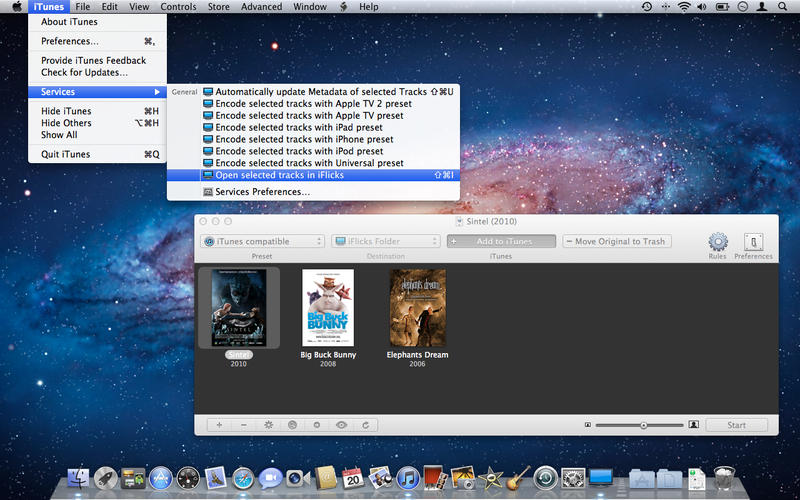Image resolution: width=800 pixels, height=500 pixels.
Task: Toggle the Move Original to Trash option
Action: point(616,241)
